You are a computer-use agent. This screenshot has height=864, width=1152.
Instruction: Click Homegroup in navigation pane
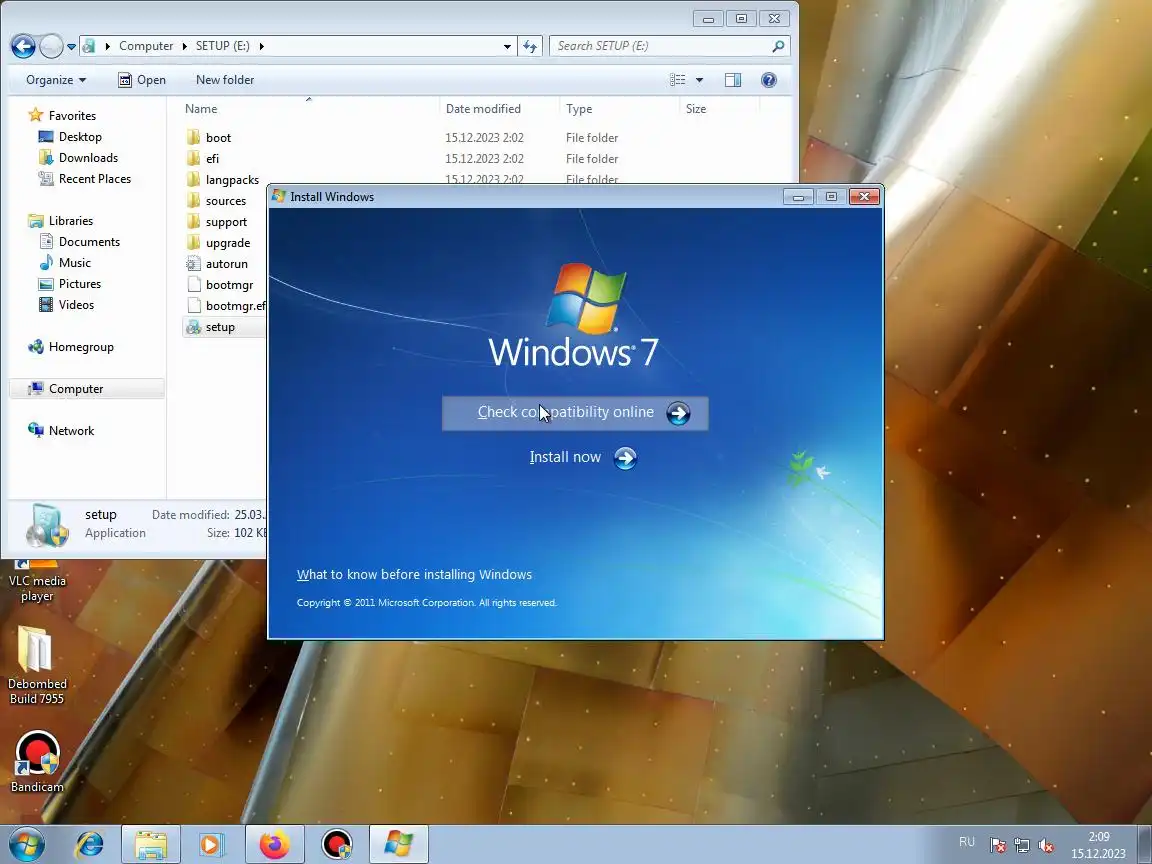(x=81, y=347)
